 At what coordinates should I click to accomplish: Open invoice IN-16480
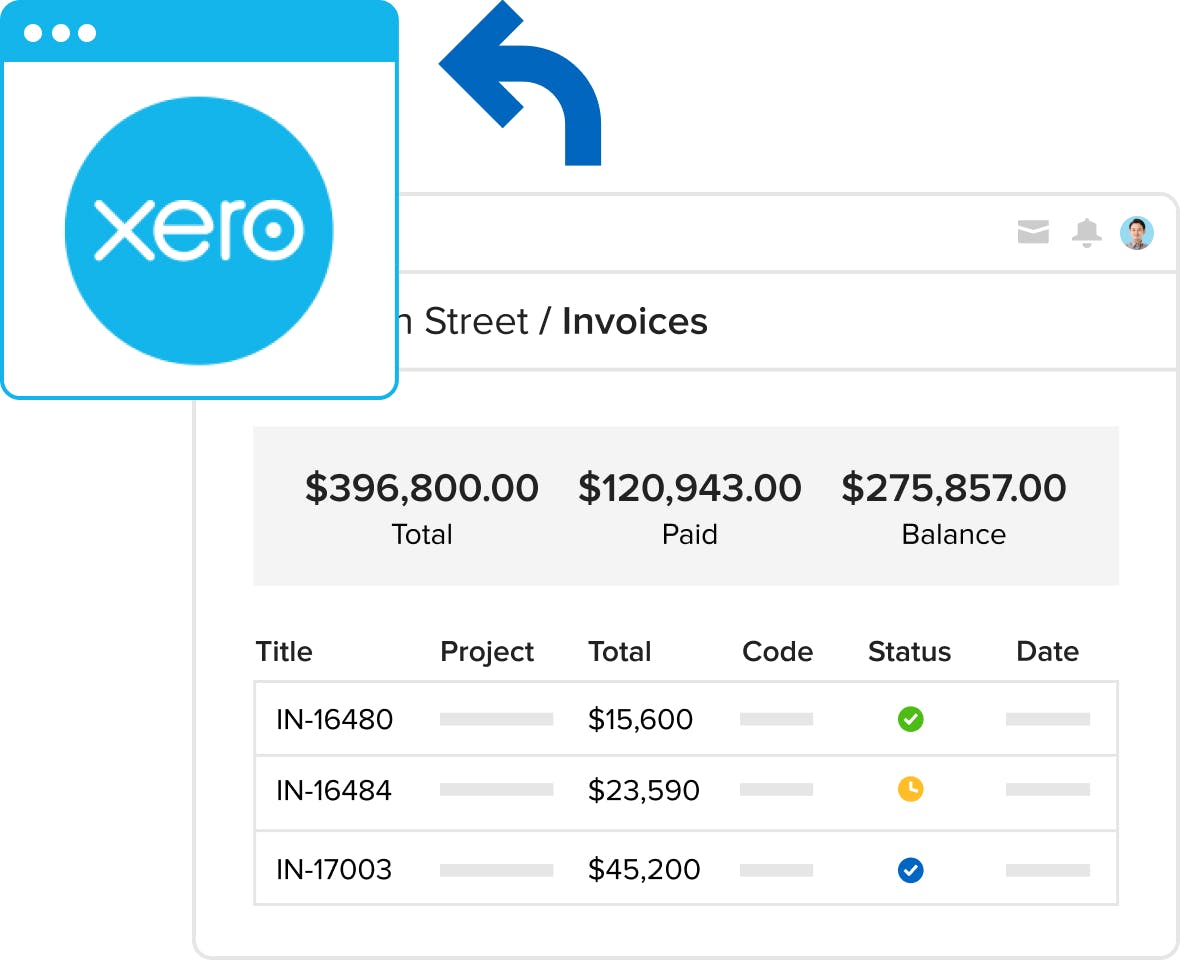(x=334, y=719)
